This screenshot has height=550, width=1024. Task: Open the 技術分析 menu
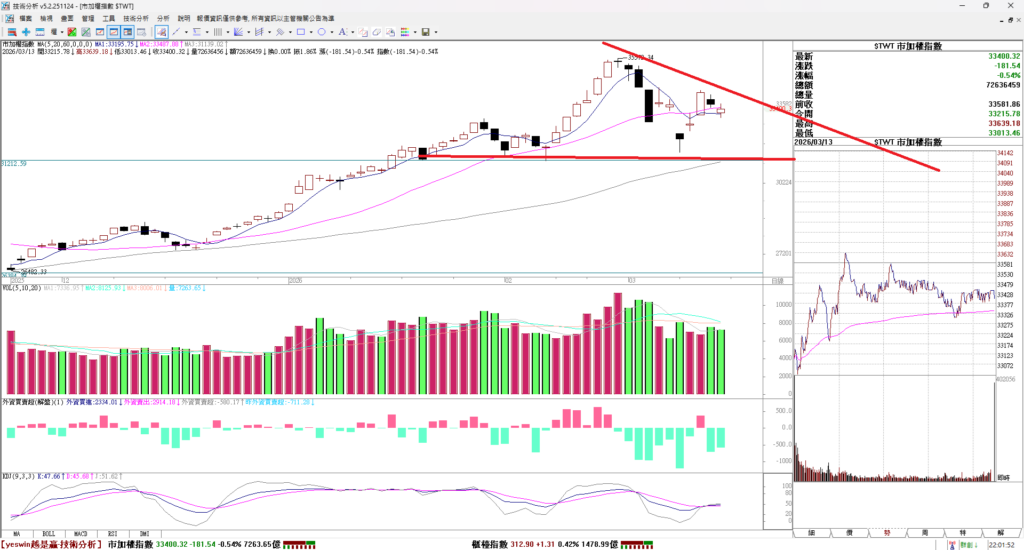point(136,18)
